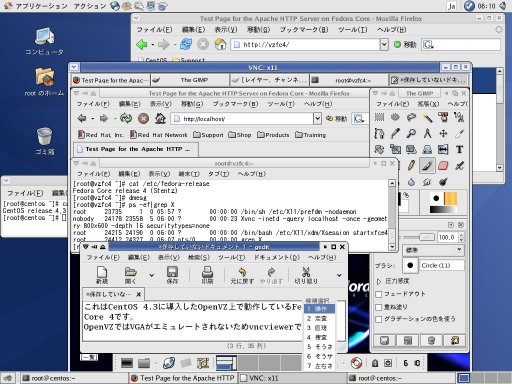Select the Eraser tool in GIMP
Screen dimensions: 512x384
point(443,166)
